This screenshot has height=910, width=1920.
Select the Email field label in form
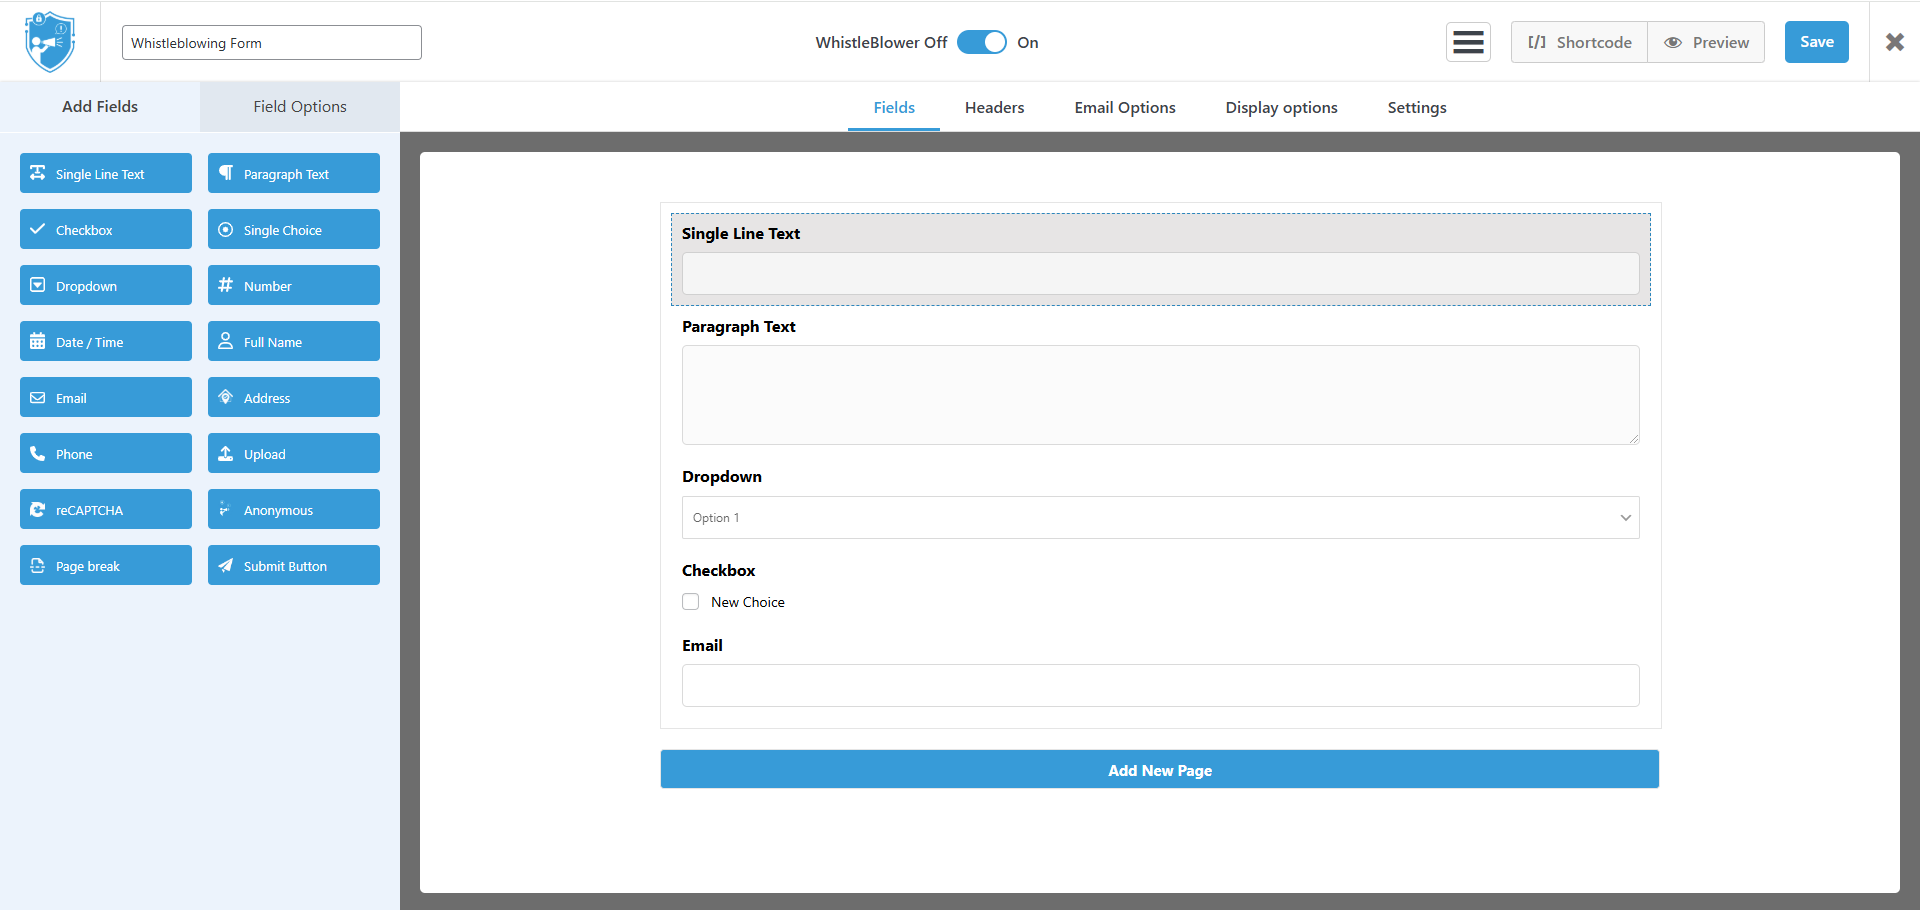point(703,646)
